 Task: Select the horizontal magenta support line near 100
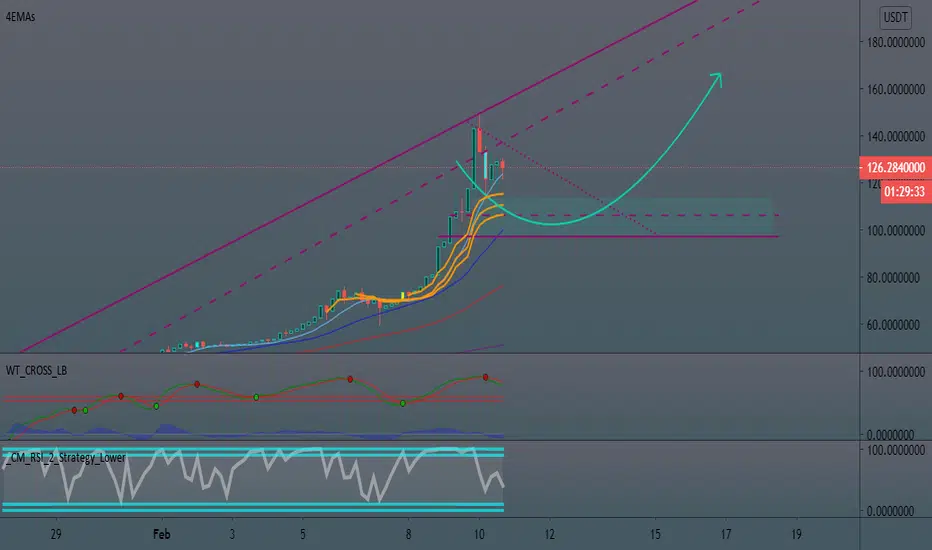point(608,237)
